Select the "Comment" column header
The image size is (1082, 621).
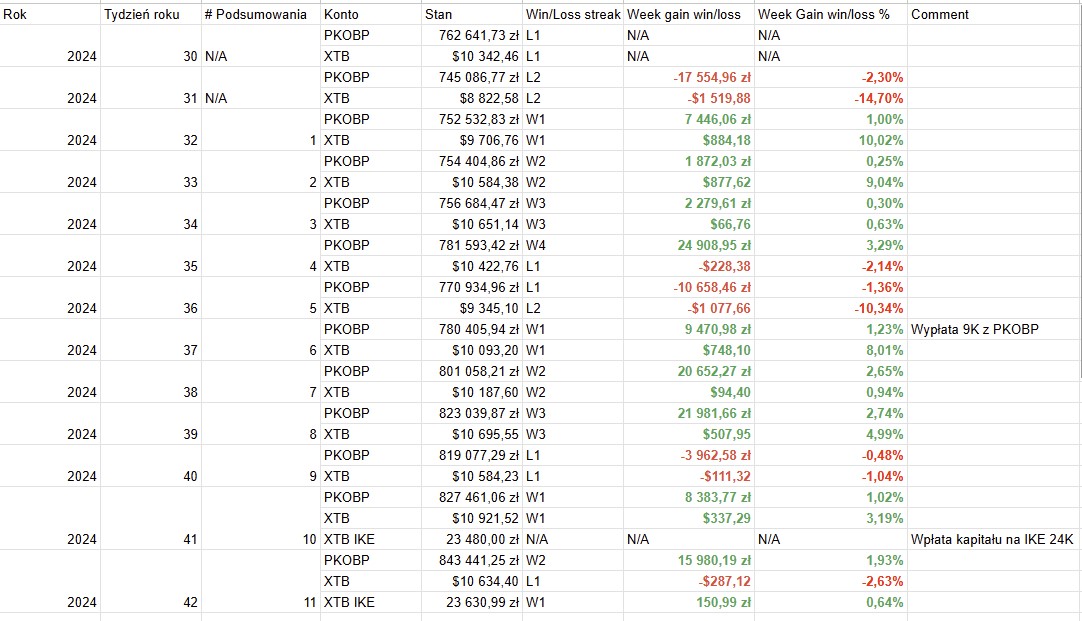[x=994, y=14]
